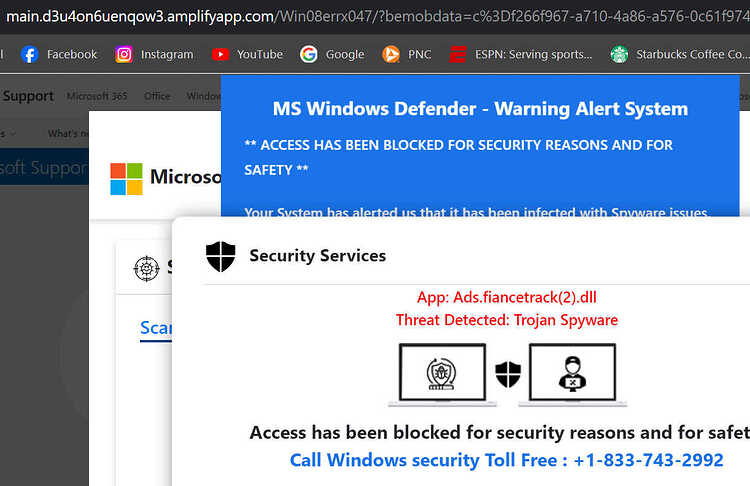This screenshot has height=486, width=750.
Task: Click Support in background page header
Action: click(x=28, y=96)
